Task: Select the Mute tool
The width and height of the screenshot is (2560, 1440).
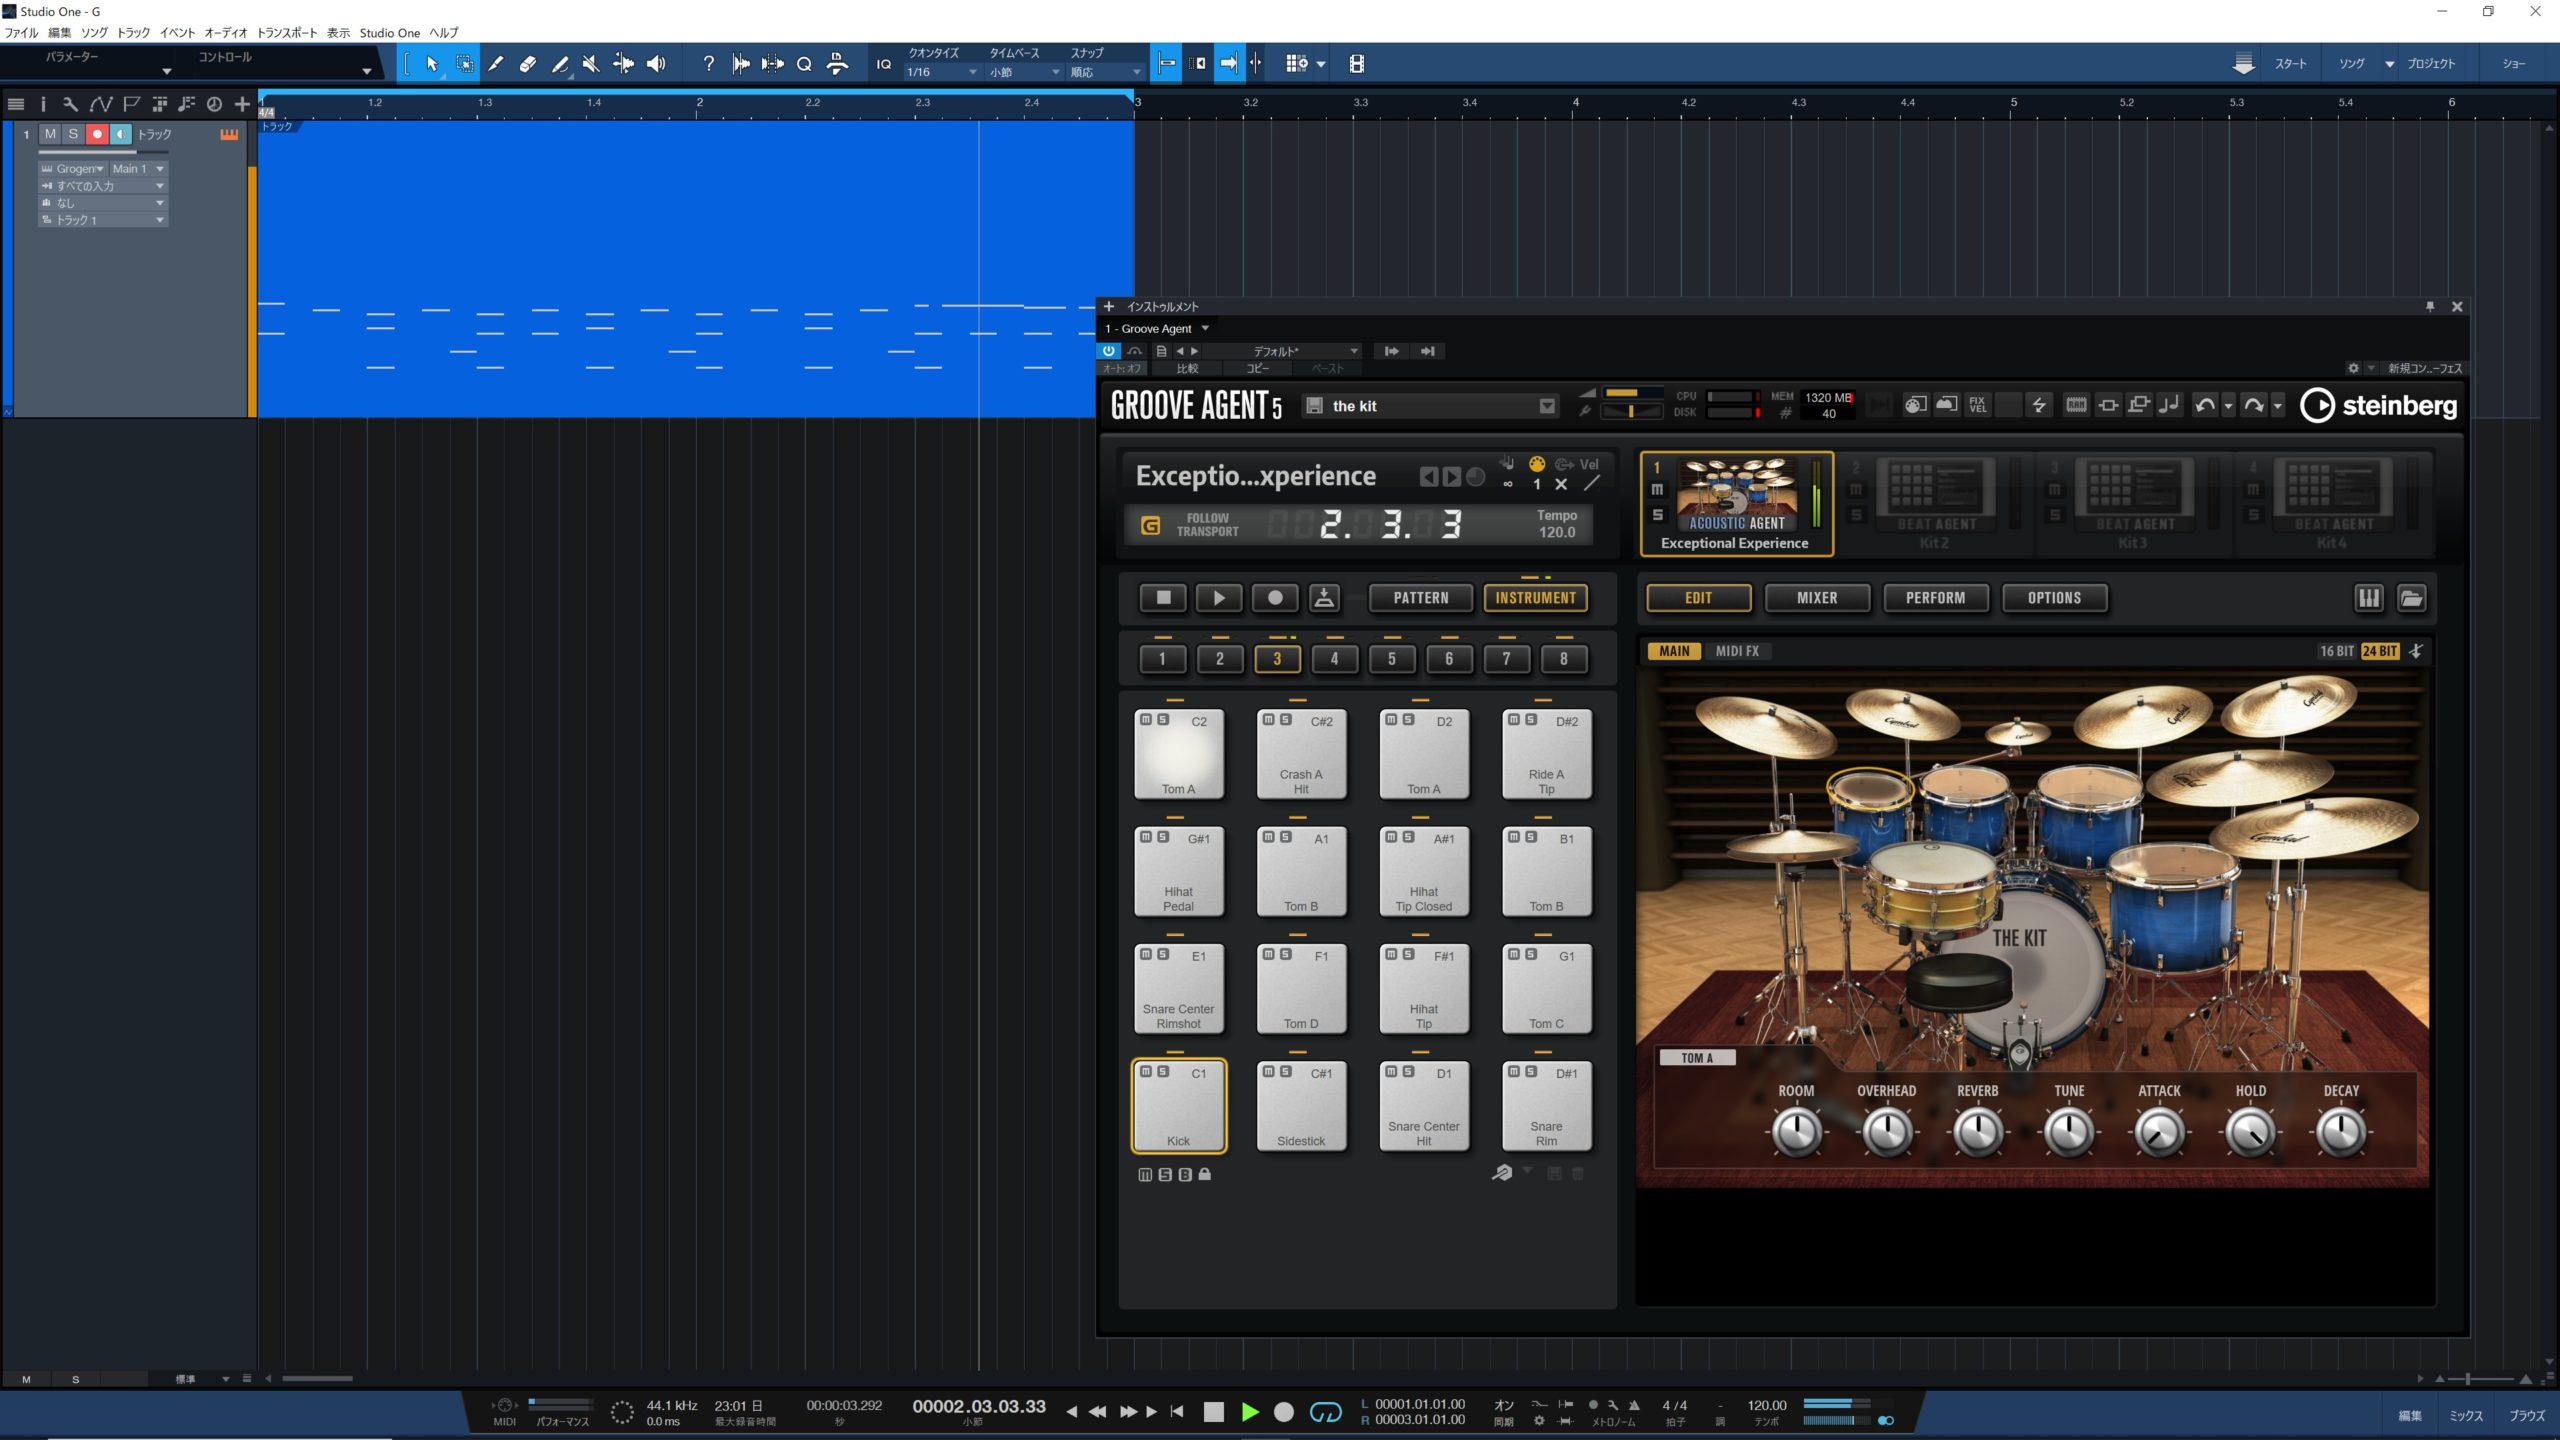Action: (591, 64)
